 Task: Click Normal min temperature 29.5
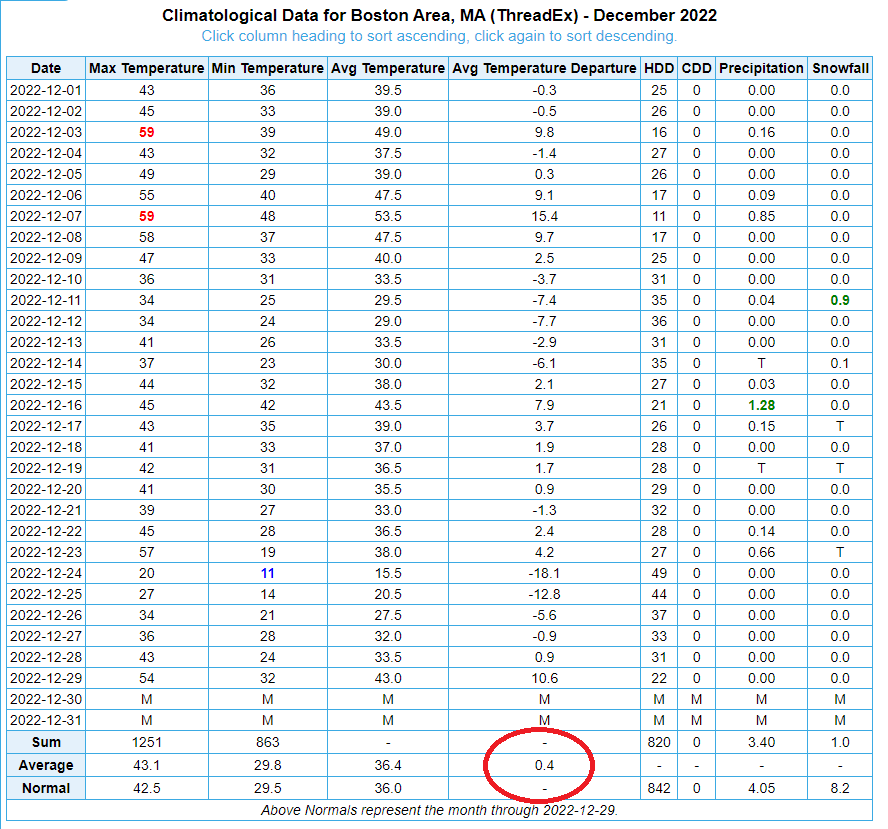pyautogui.click(x=267, y=788)
